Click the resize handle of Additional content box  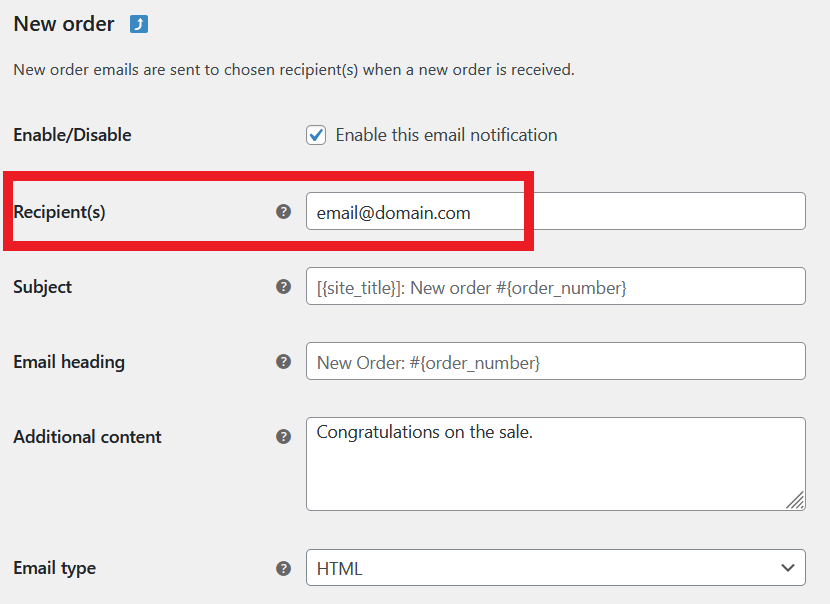[796, 501]
